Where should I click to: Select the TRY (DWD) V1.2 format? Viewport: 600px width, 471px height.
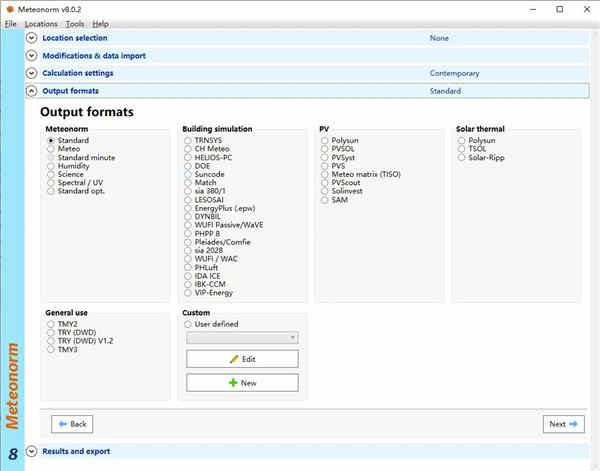(80, 341)
